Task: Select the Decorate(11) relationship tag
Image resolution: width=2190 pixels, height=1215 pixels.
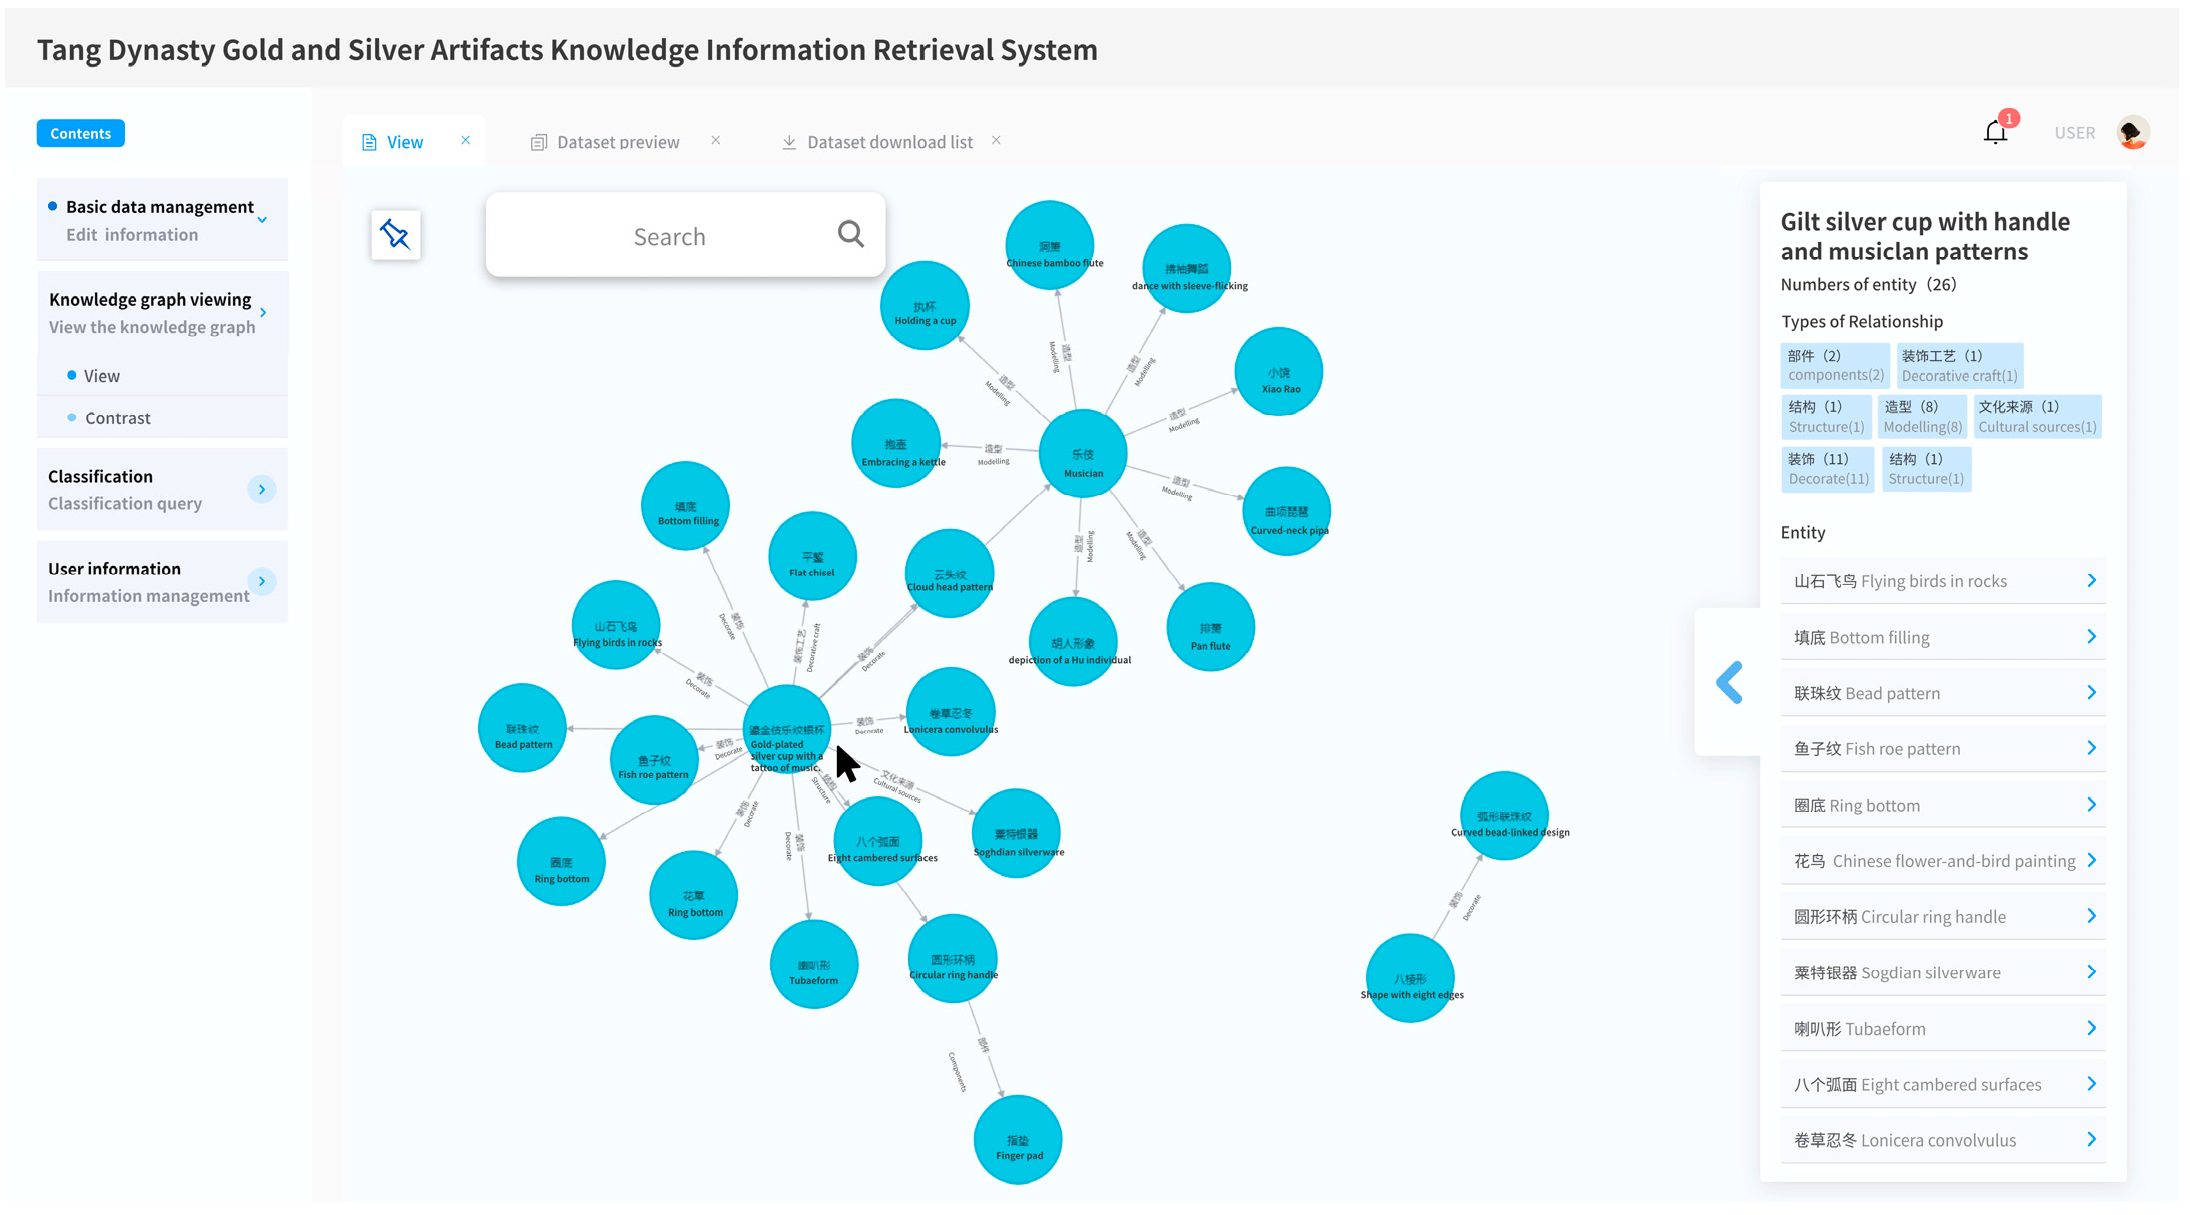Action: click(x=1827, y=469)
